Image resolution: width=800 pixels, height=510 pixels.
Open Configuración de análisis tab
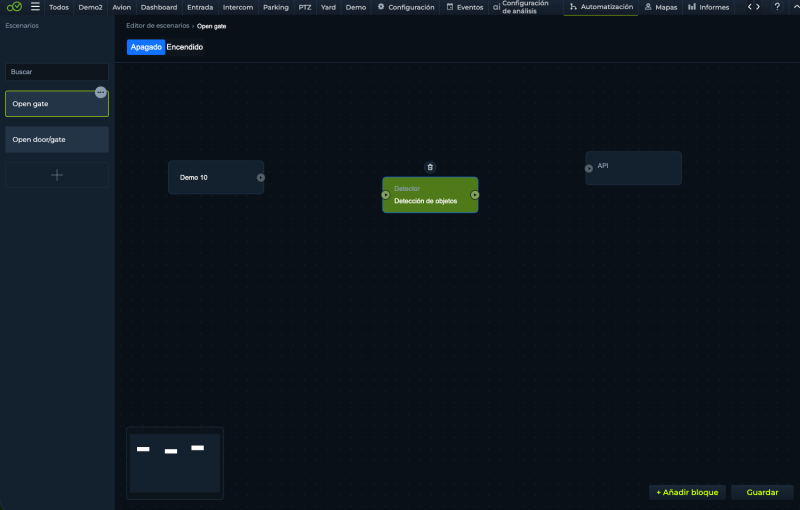pos(520,7)
